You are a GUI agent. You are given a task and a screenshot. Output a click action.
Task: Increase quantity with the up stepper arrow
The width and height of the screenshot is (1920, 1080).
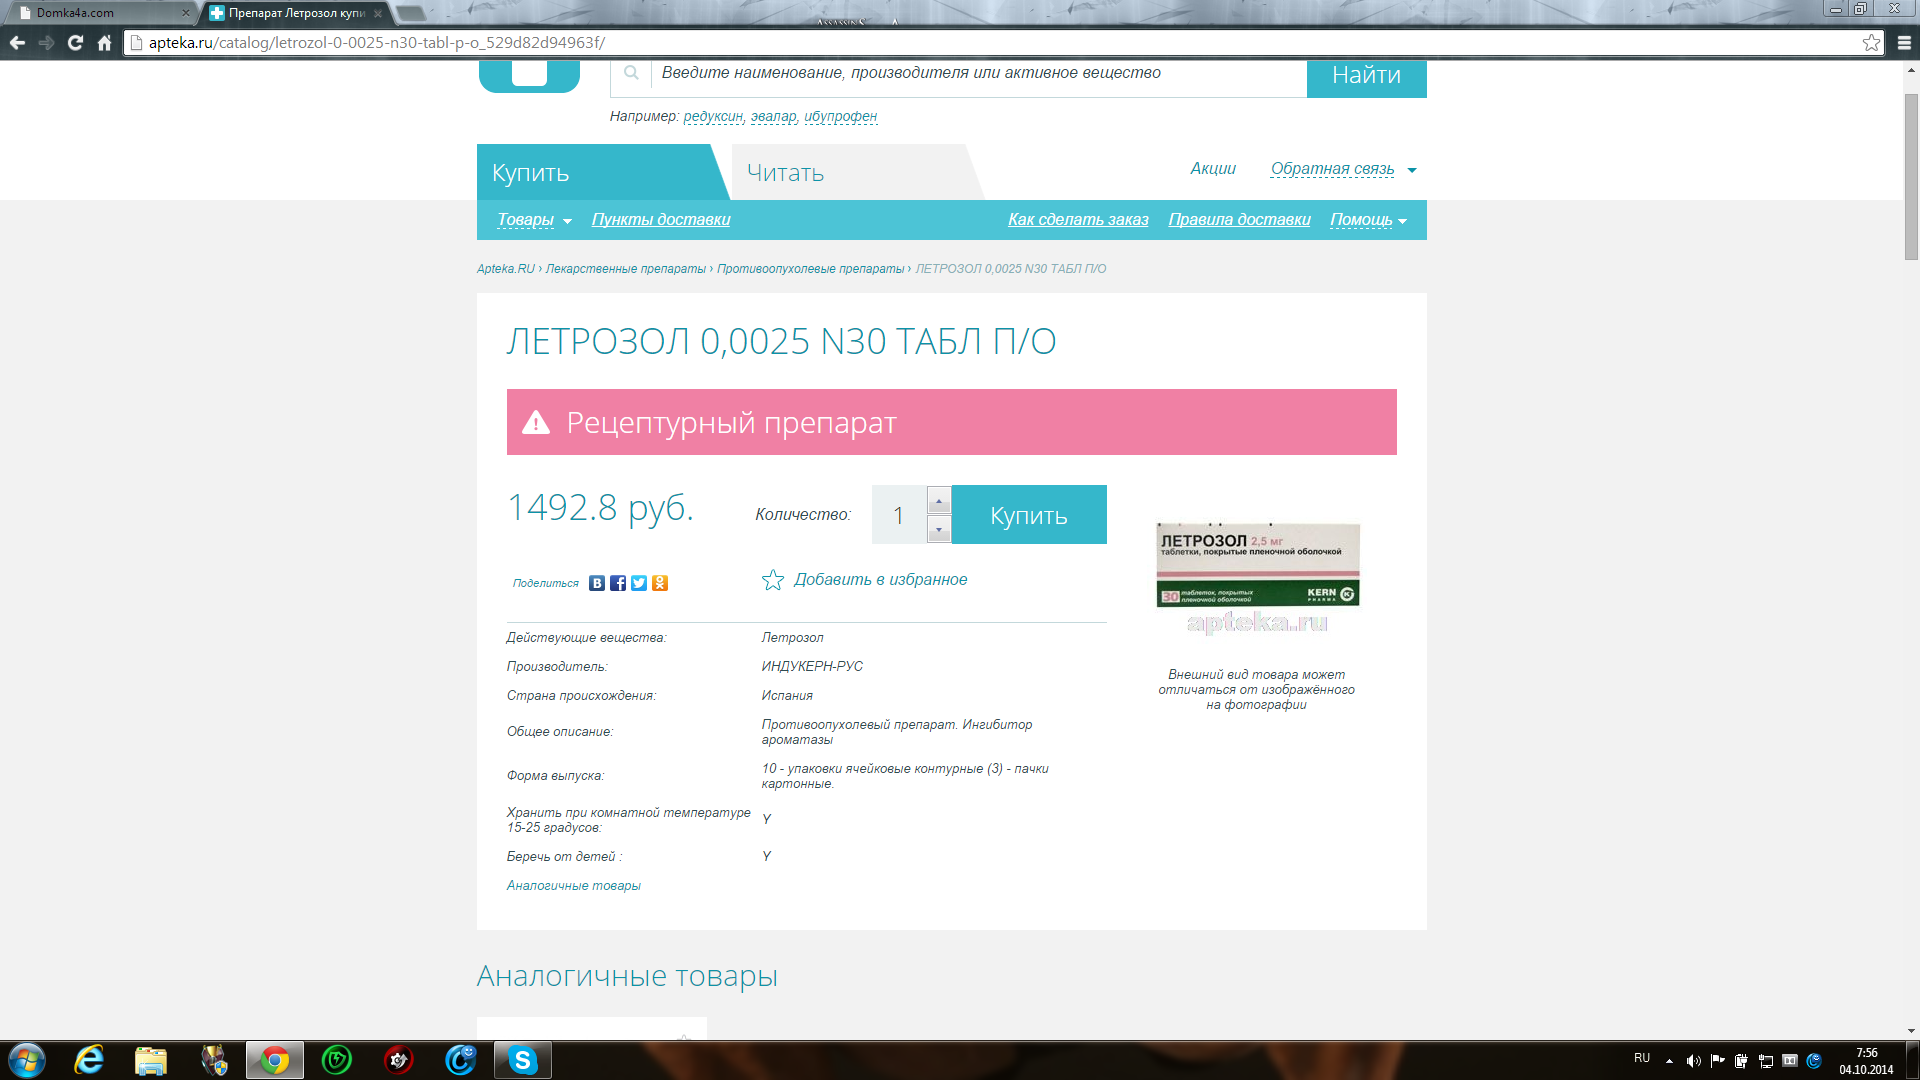(x=939, y=500)
